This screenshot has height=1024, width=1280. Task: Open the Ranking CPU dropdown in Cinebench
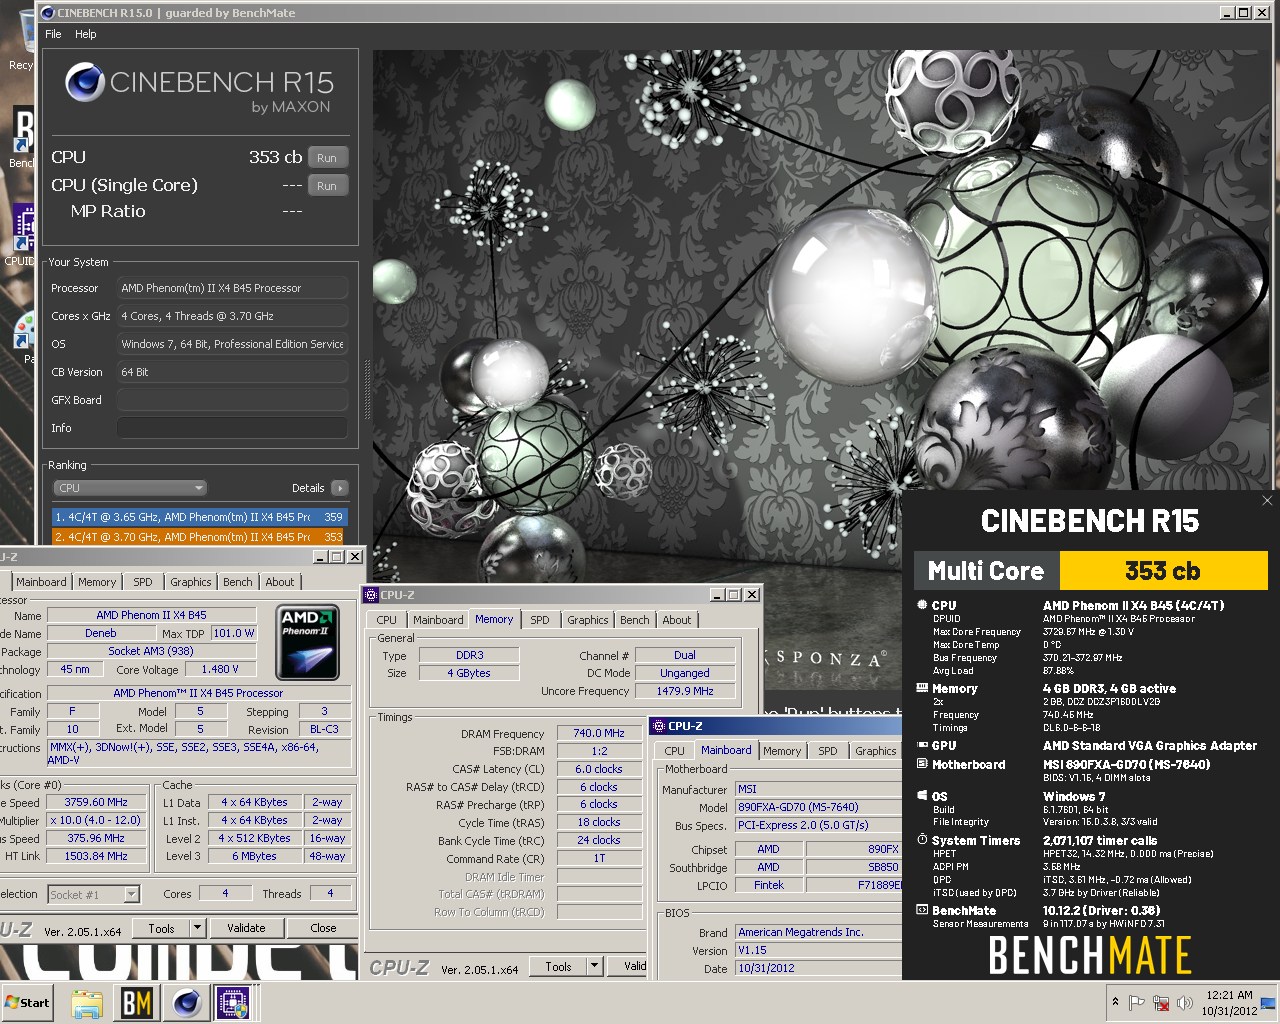tap(130, 488)
